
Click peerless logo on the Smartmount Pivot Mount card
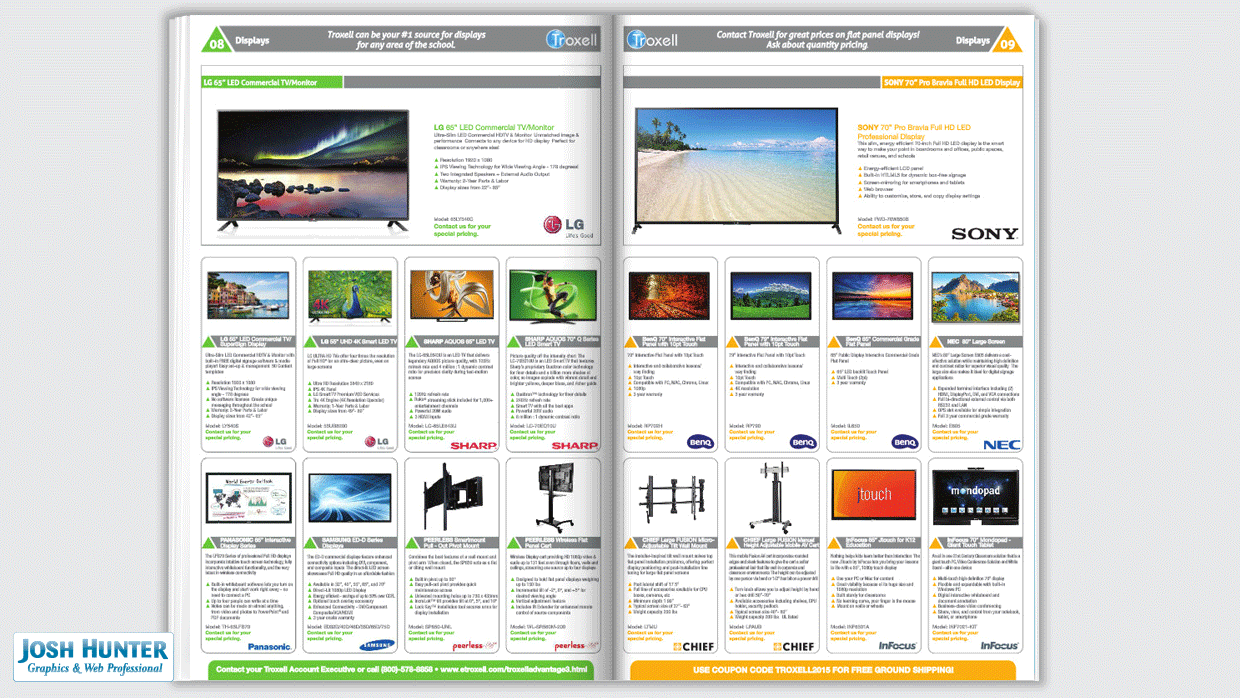coord(476,646)
